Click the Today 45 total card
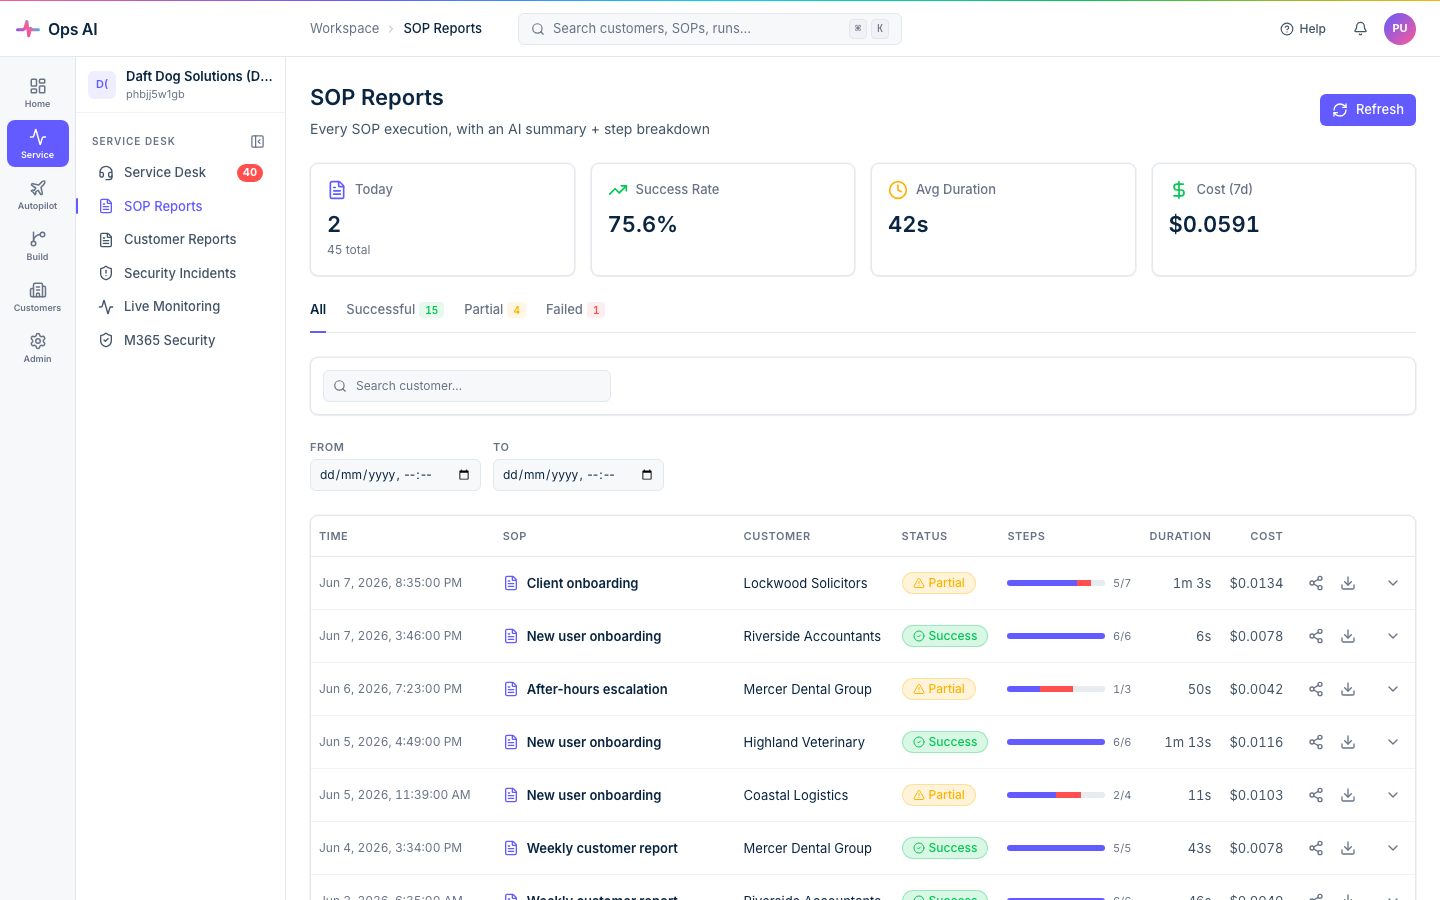 443,220
